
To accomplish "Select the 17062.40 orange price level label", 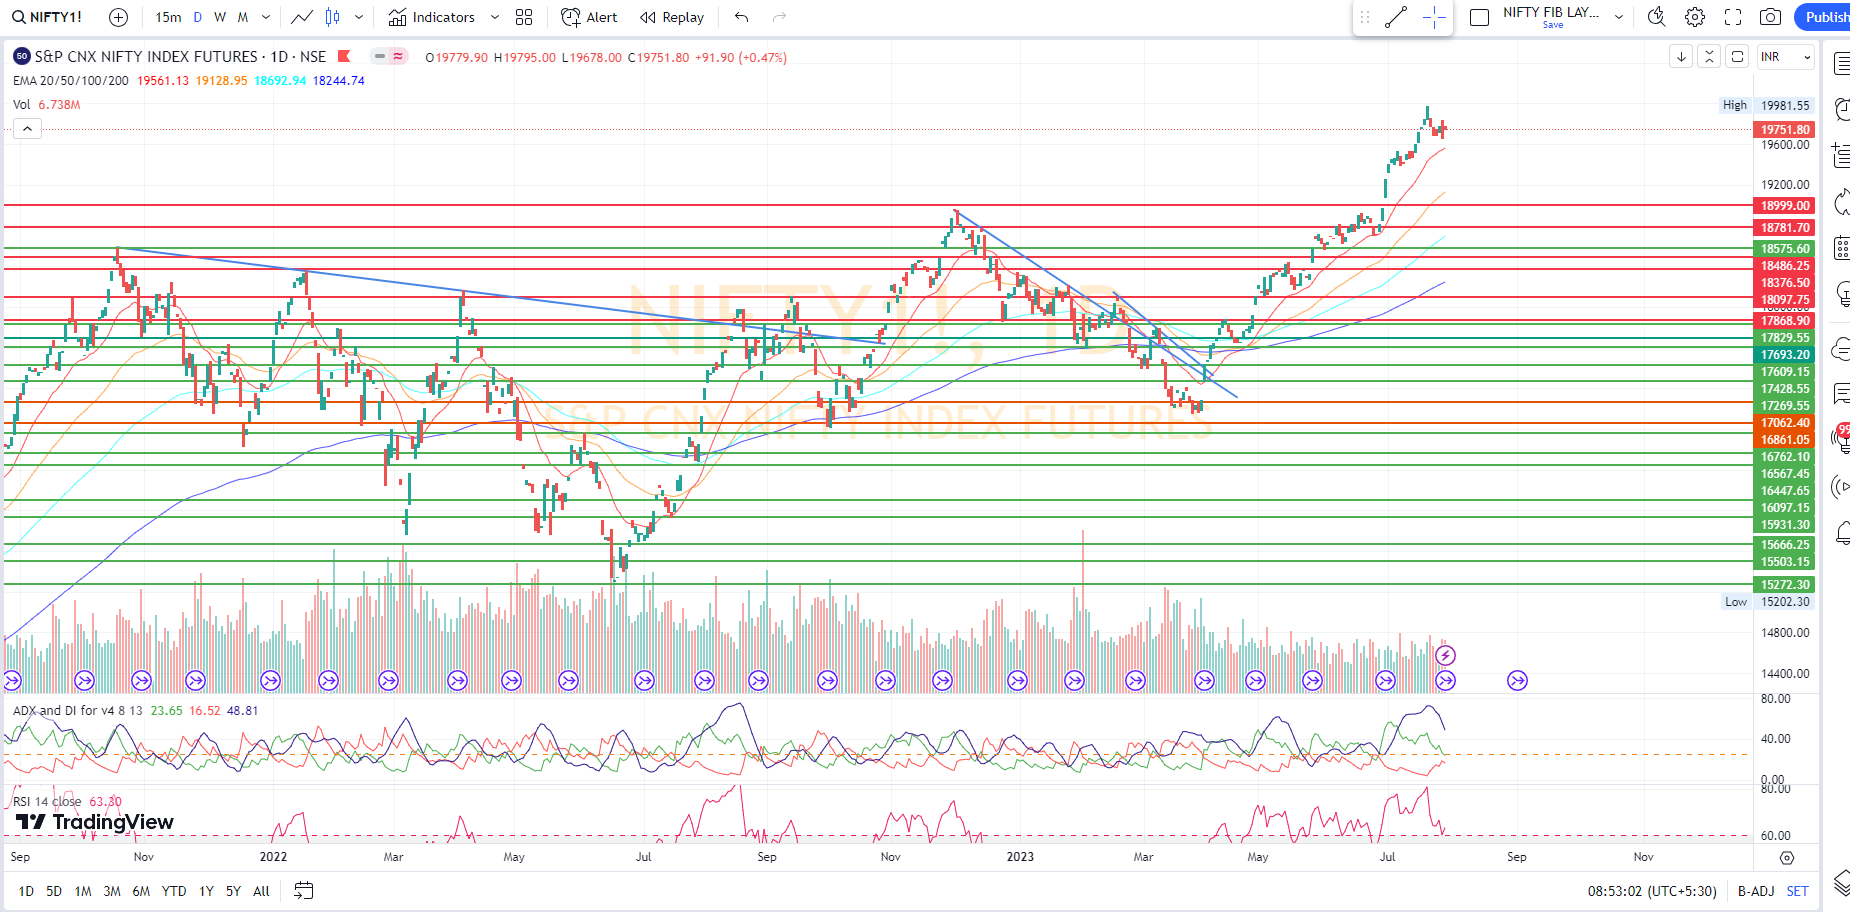I will point(1785,423).
